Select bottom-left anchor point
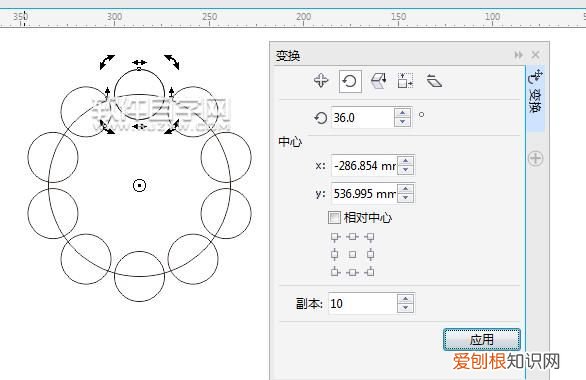The image size is (586, 380). click(335, 272)
